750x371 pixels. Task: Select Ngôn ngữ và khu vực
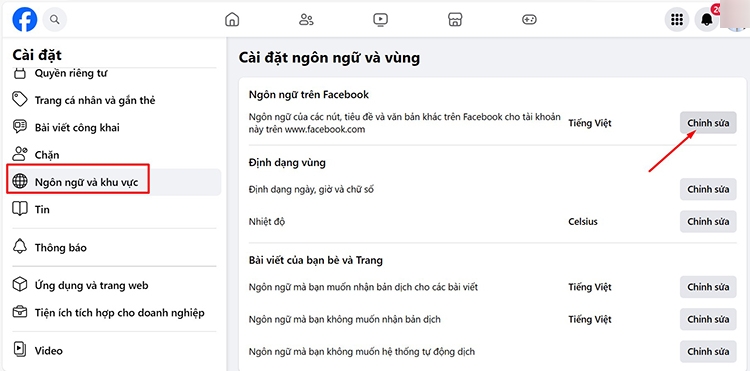coord(114,182)
